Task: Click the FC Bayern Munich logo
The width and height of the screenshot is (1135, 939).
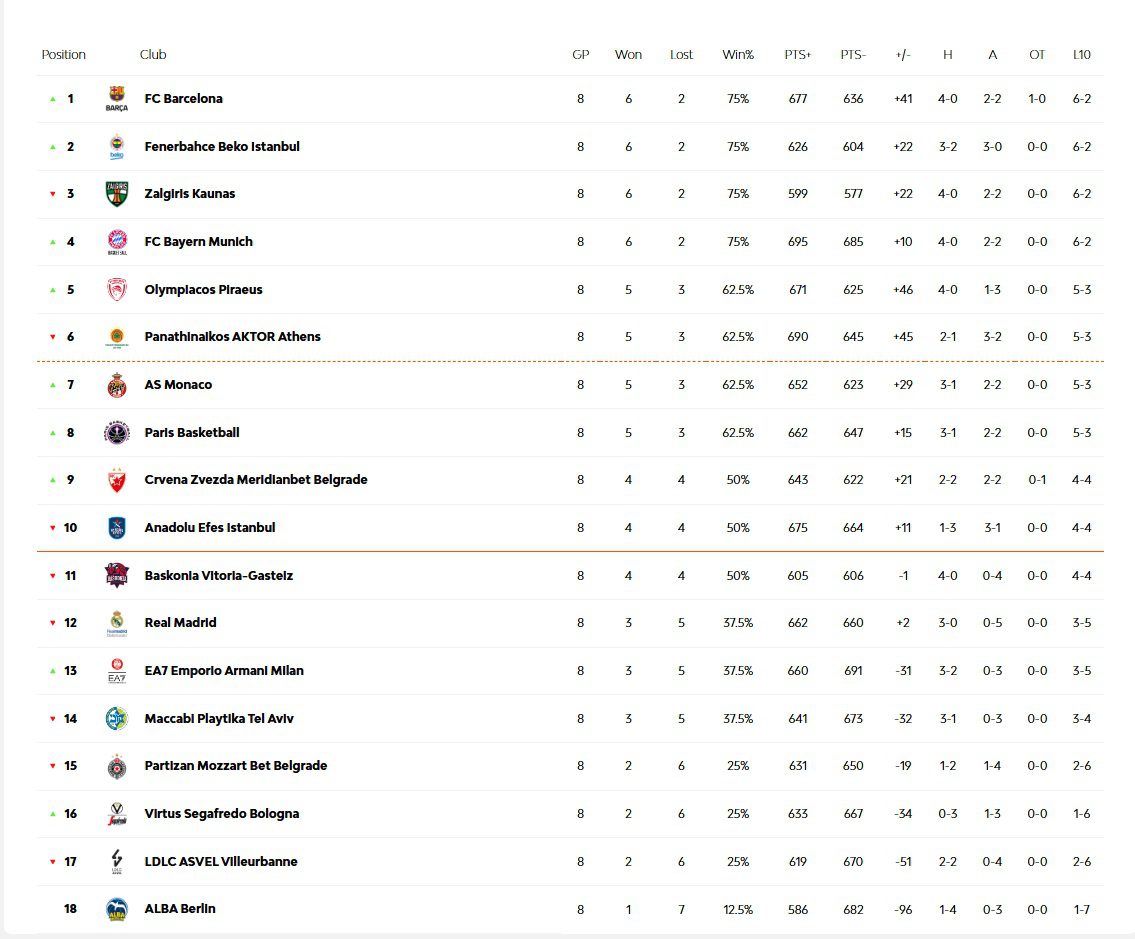Action: pos(117,242)
